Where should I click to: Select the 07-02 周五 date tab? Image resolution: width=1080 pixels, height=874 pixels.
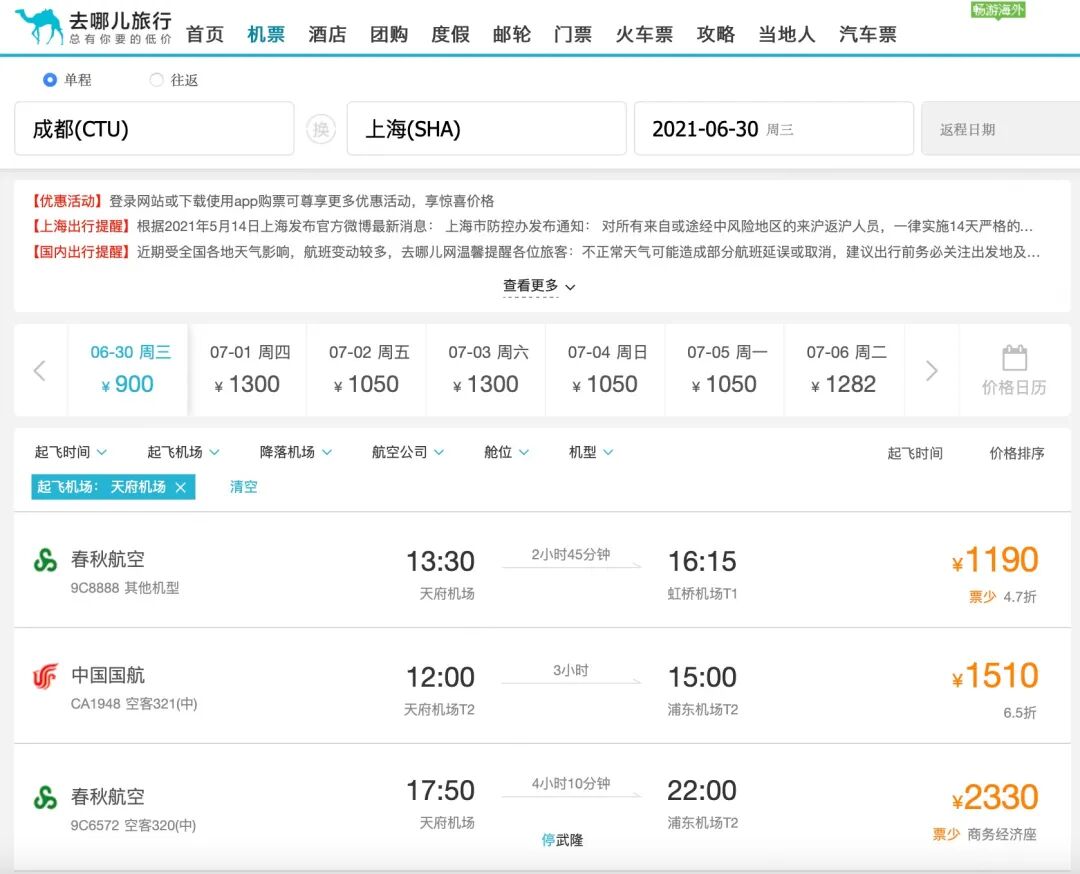pos(366,368)
